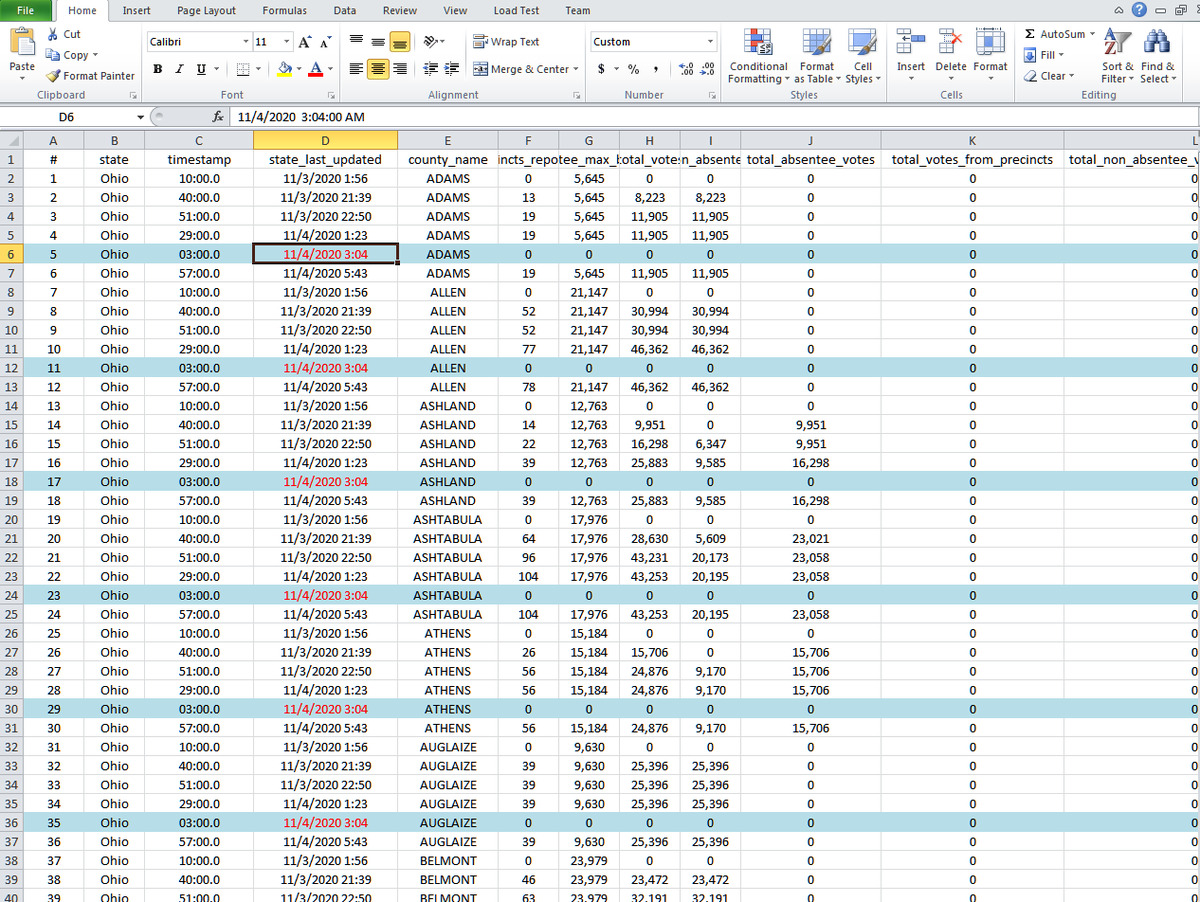Click the fill color paint bucket

(283, 69)
